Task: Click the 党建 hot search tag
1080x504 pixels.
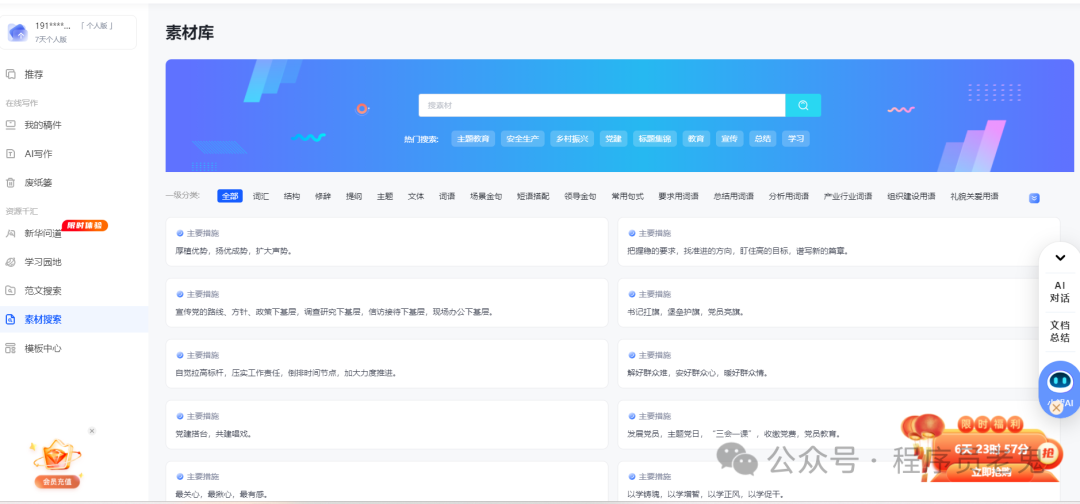Action: click(x=614, y=138)
